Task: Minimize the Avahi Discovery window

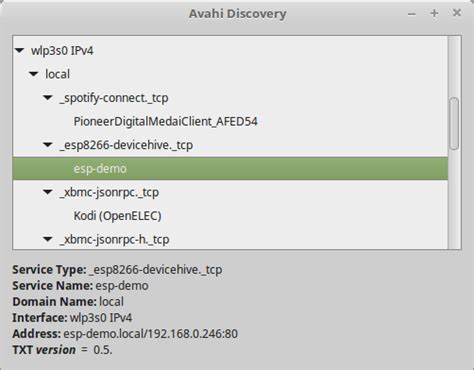Action: click(412, 14)
